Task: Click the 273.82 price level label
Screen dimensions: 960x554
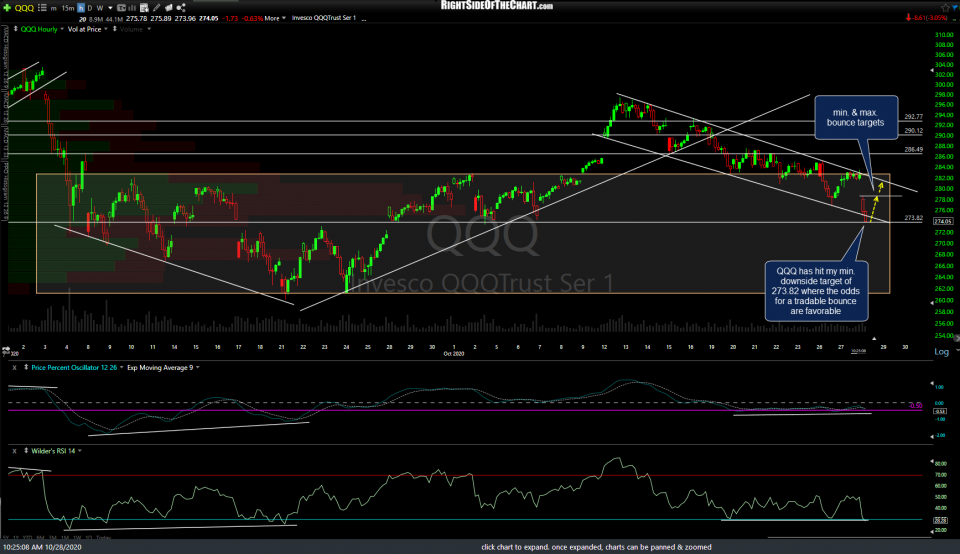Action: click(x=913, y=218)
